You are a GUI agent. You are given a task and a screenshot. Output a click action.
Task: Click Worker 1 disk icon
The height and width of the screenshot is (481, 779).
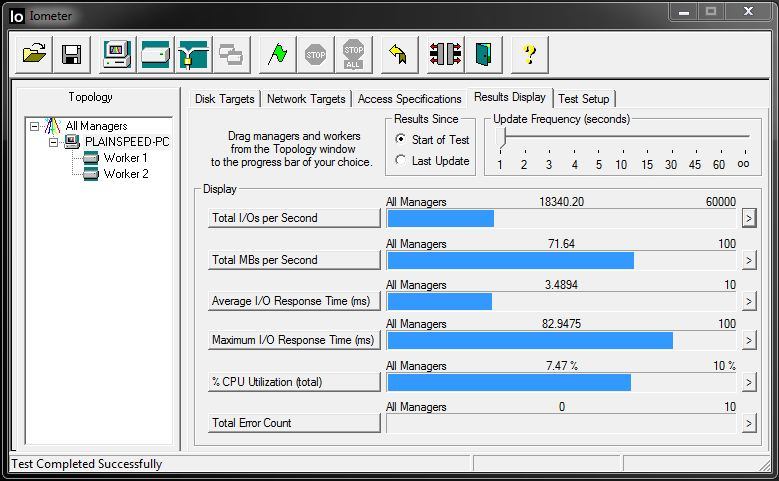coord(91,158)
